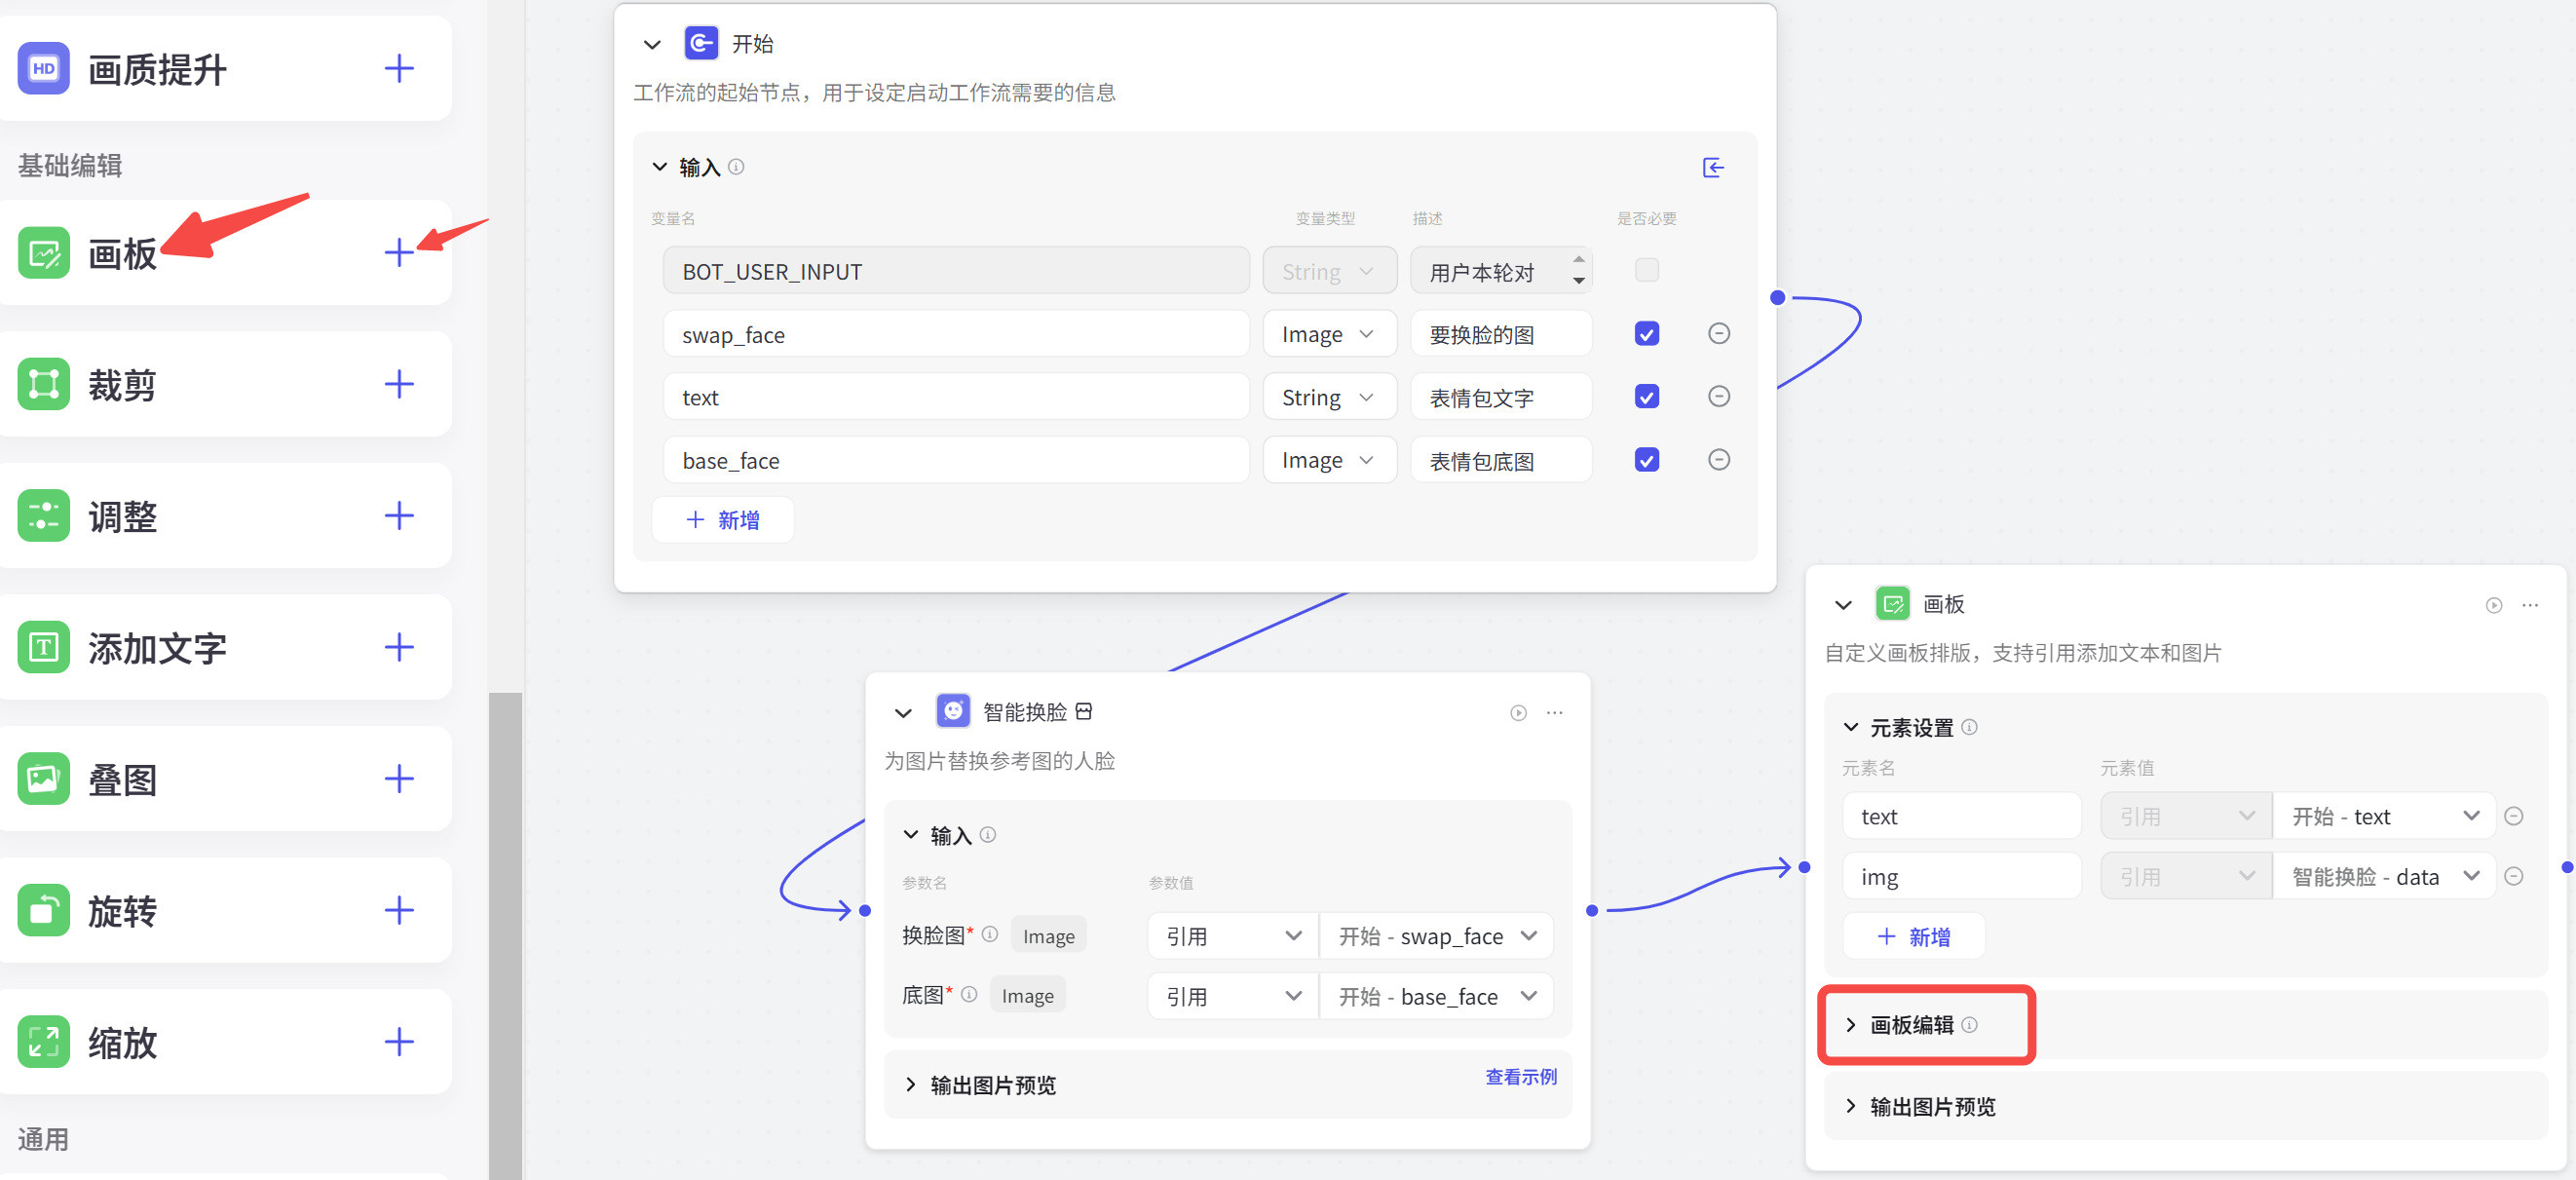Click the import icon in 输入 section
The height and width of the screenshot is (1180, 2576).
coord(1713,168)
